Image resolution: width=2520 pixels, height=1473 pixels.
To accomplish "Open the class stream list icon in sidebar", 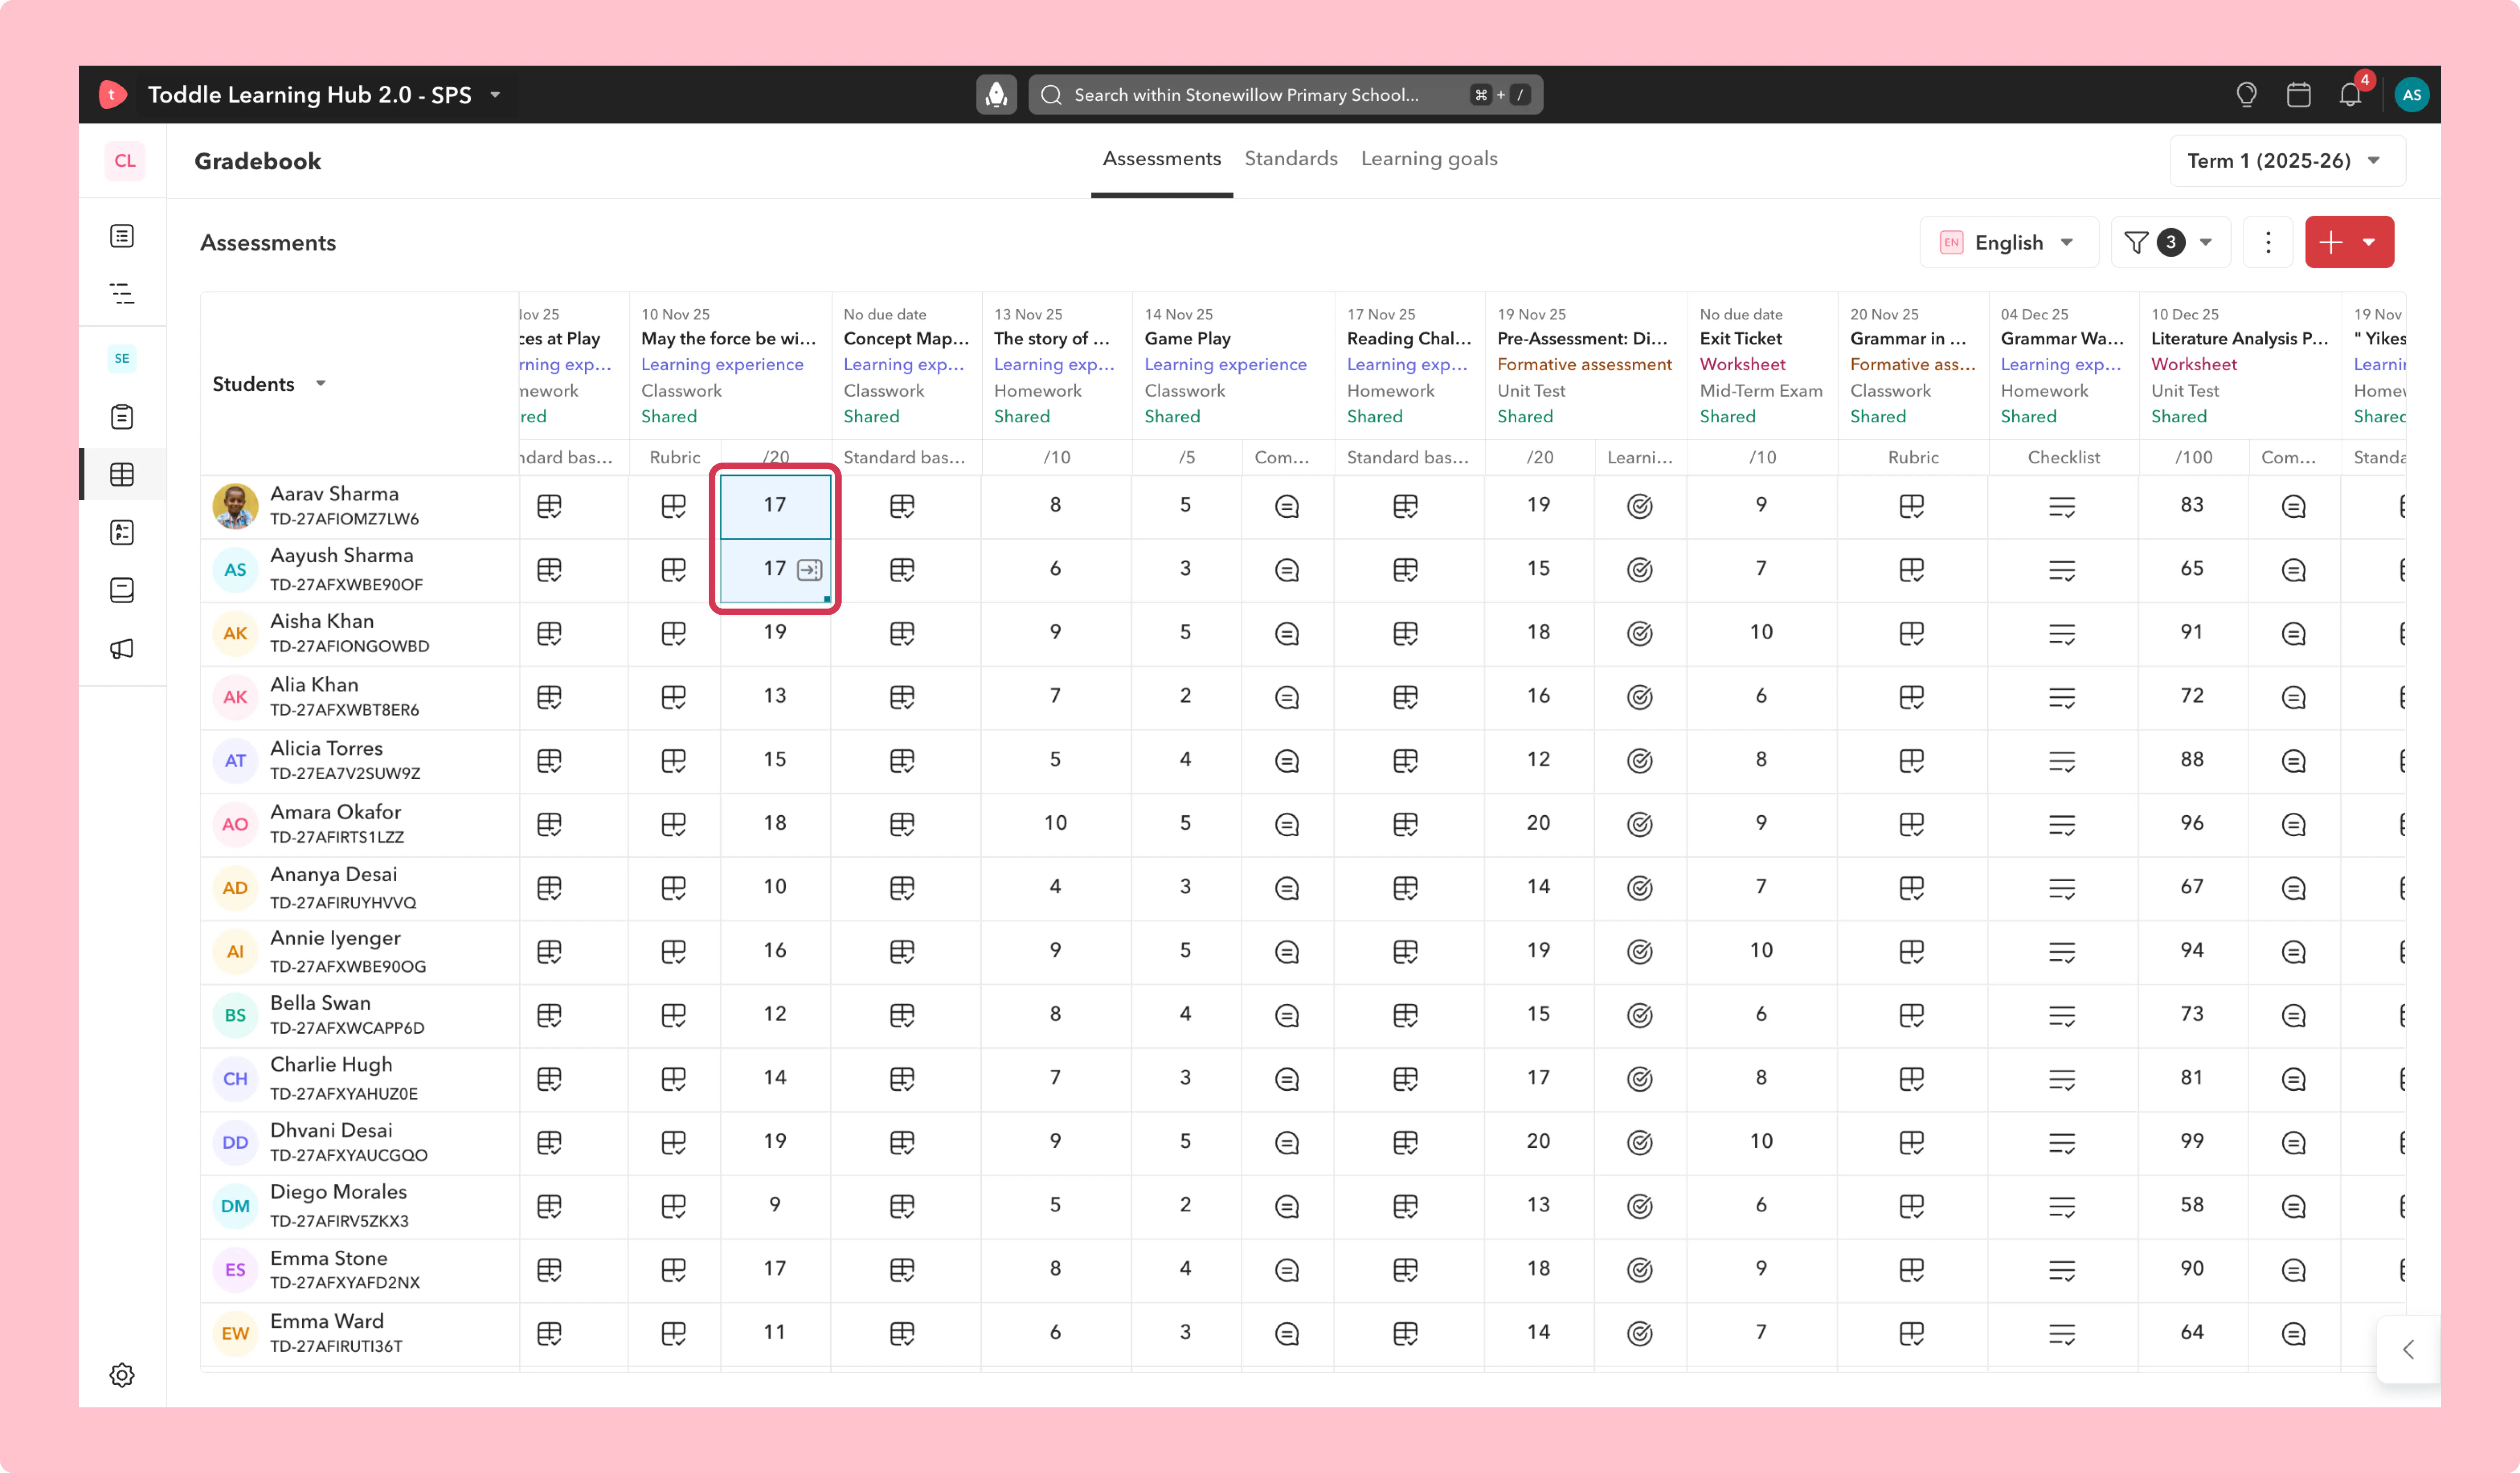I will pos(122,236).
